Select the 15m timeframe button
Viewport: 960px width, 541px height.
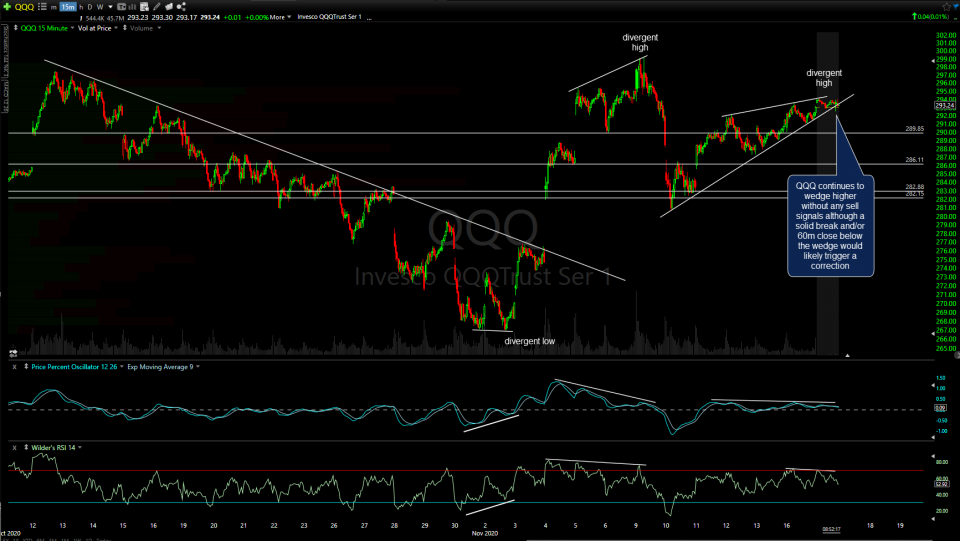click(68, 7)
